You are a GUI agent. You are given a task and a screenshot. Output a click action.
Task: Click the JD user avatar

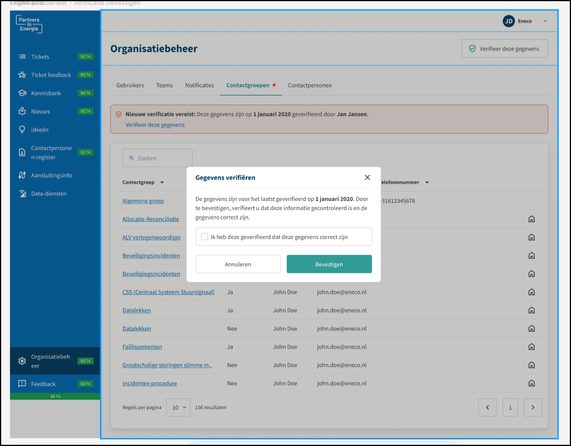pyautogui.click(x=508, y=21)
